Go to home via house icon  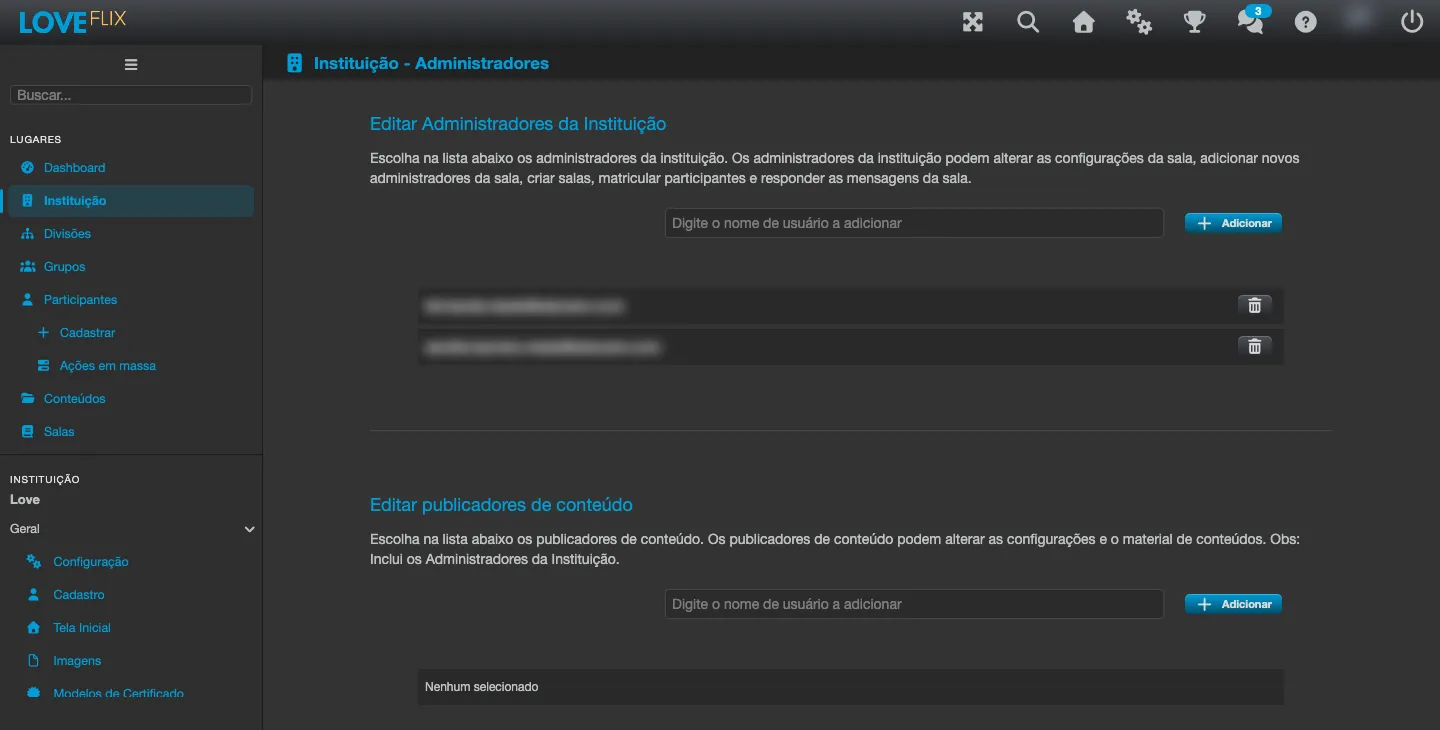(x=1083, y=22)
